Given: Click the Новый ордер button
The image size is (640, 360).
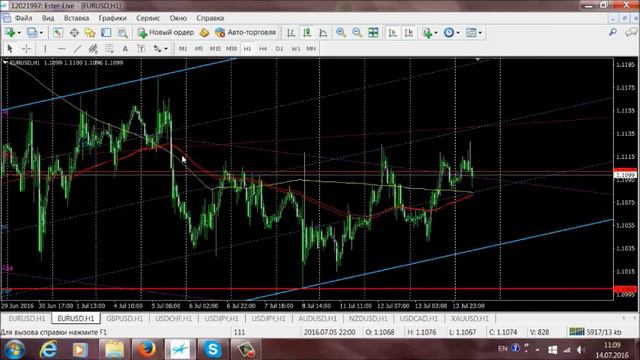Looking at the screenshot, I should tap(166, 32).
